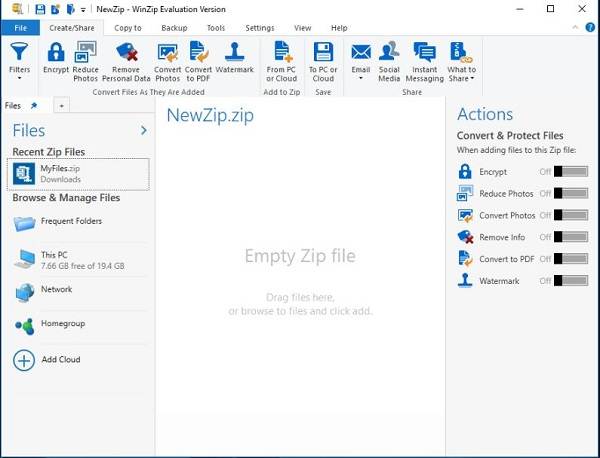Select Convert to PDF ribbon icon
The image size is (600, 458).
(x=198, y=52)
